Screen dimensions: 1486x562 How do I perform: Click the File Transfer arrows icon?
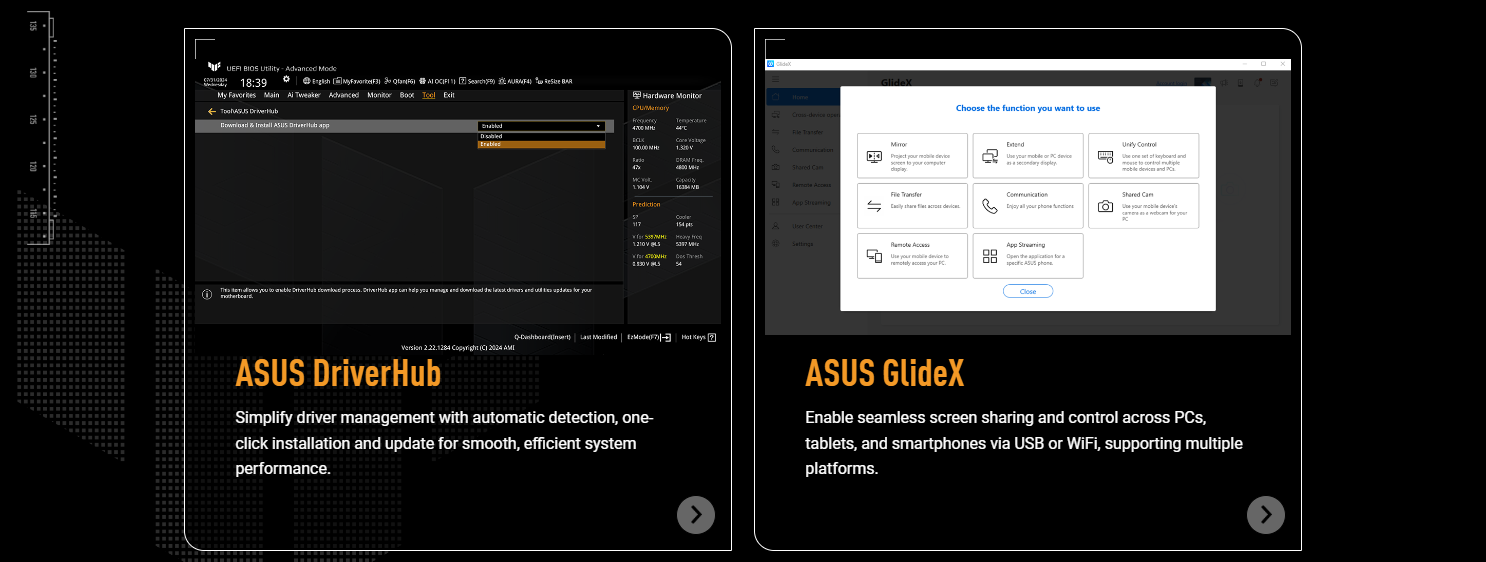pyautogui.click(x=874, y=206)
